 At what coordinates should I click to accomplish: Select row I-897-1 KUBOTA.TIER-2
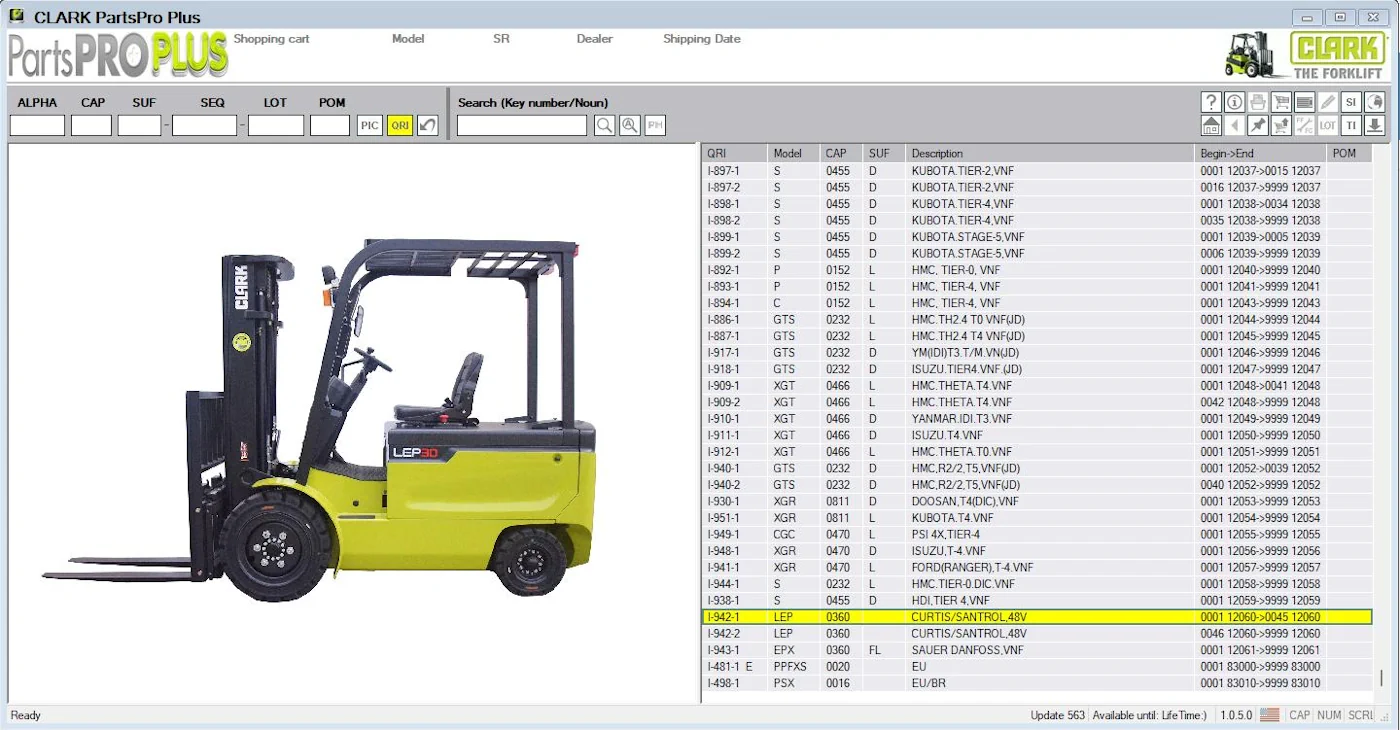(x=1037, y=171)
